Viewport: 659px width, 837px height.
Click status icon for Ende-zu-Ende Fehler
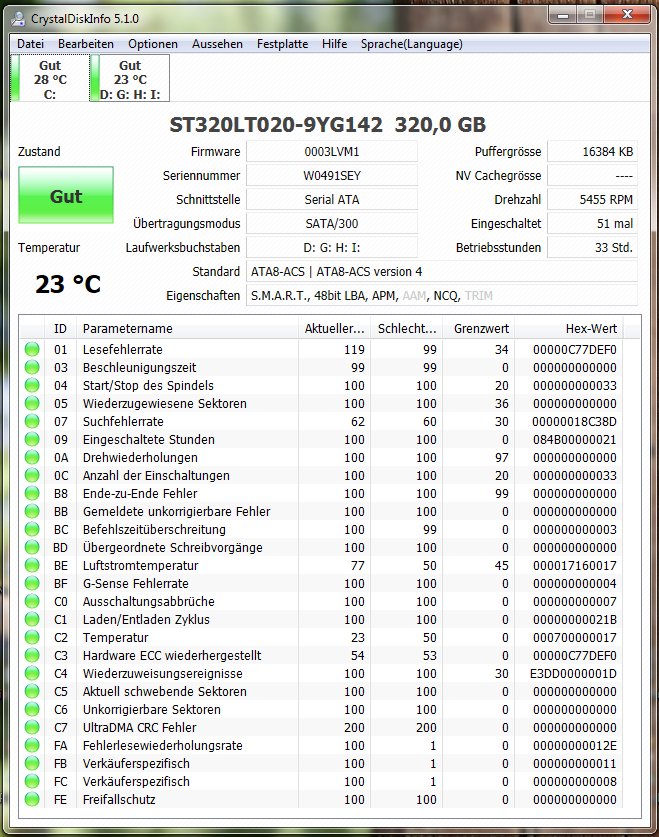32,494
